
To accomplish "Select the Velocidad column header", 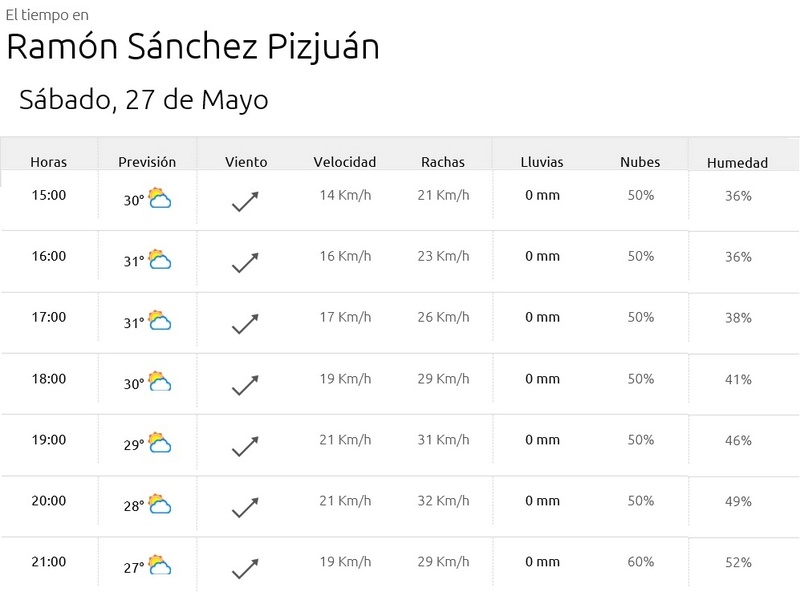I will [345, 162].
